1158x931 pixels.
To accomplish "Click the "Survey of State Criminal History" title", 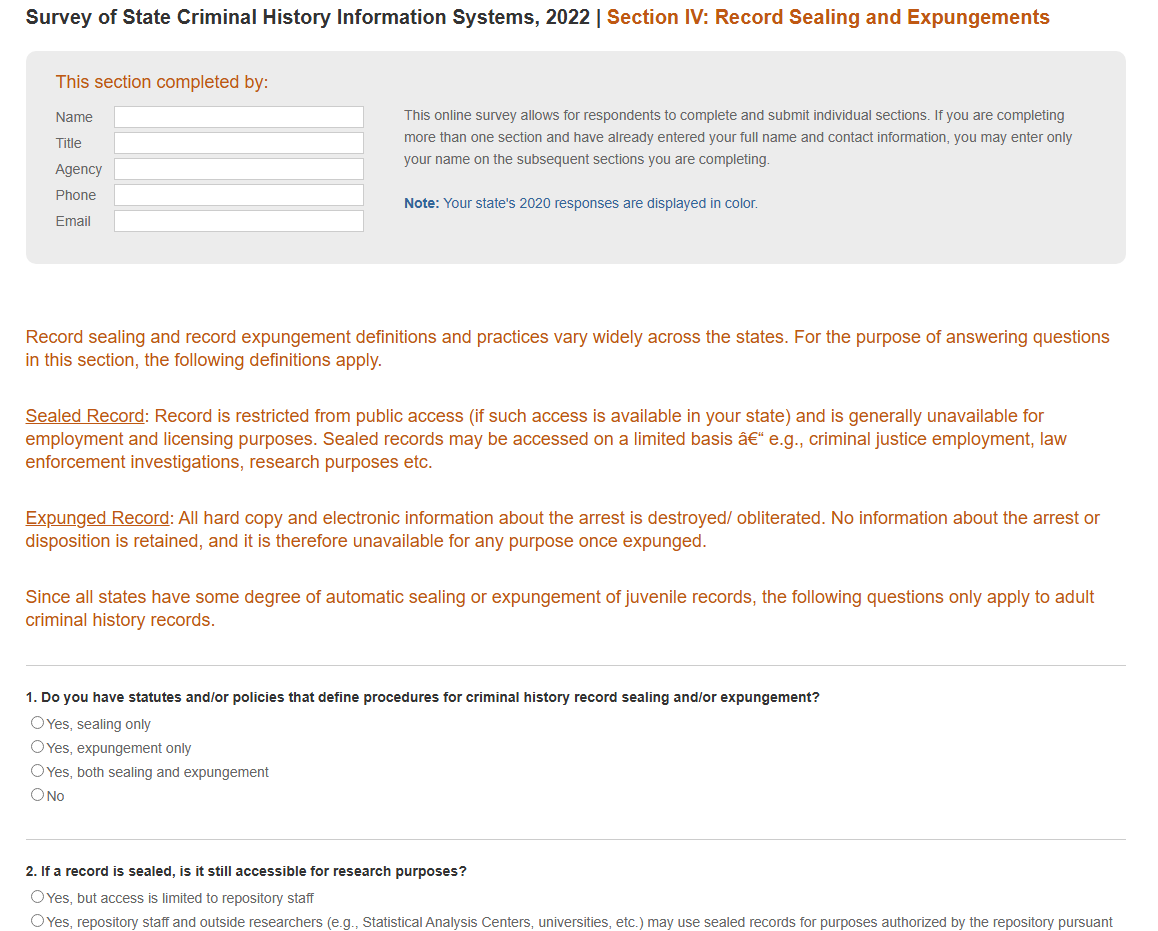I will (x=307, y=17).
